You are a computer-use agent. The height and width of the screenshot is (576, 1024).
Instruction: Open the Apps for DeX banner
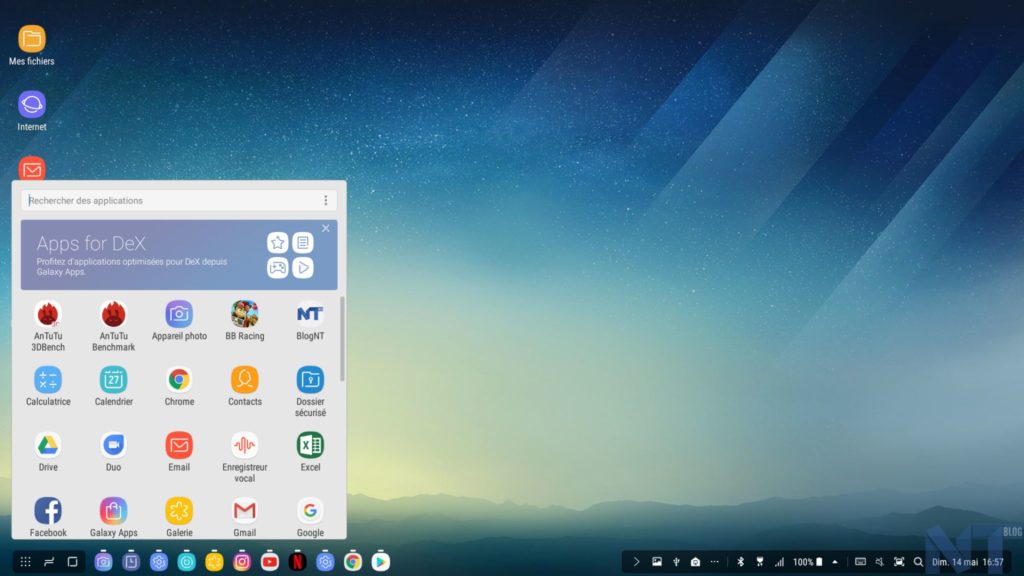[178, 255]
